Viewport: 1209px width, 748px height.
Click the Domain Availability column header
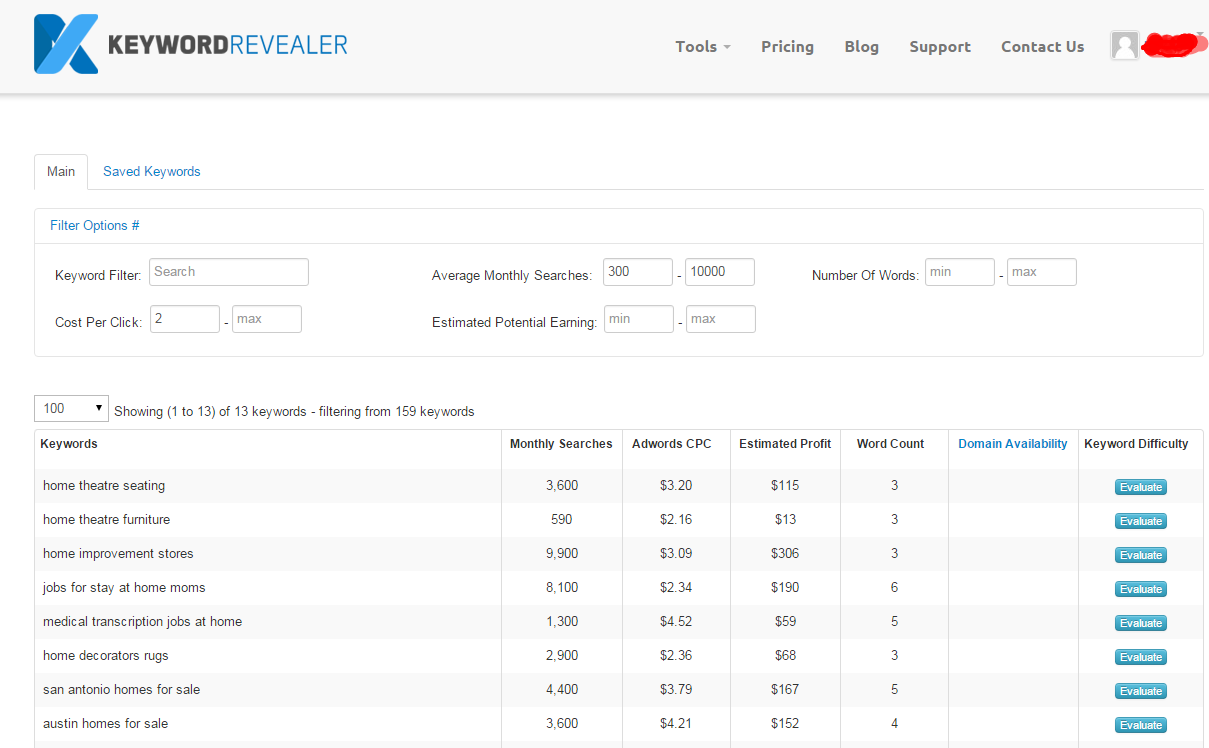pyautogui.click(x=1012, y=443)
